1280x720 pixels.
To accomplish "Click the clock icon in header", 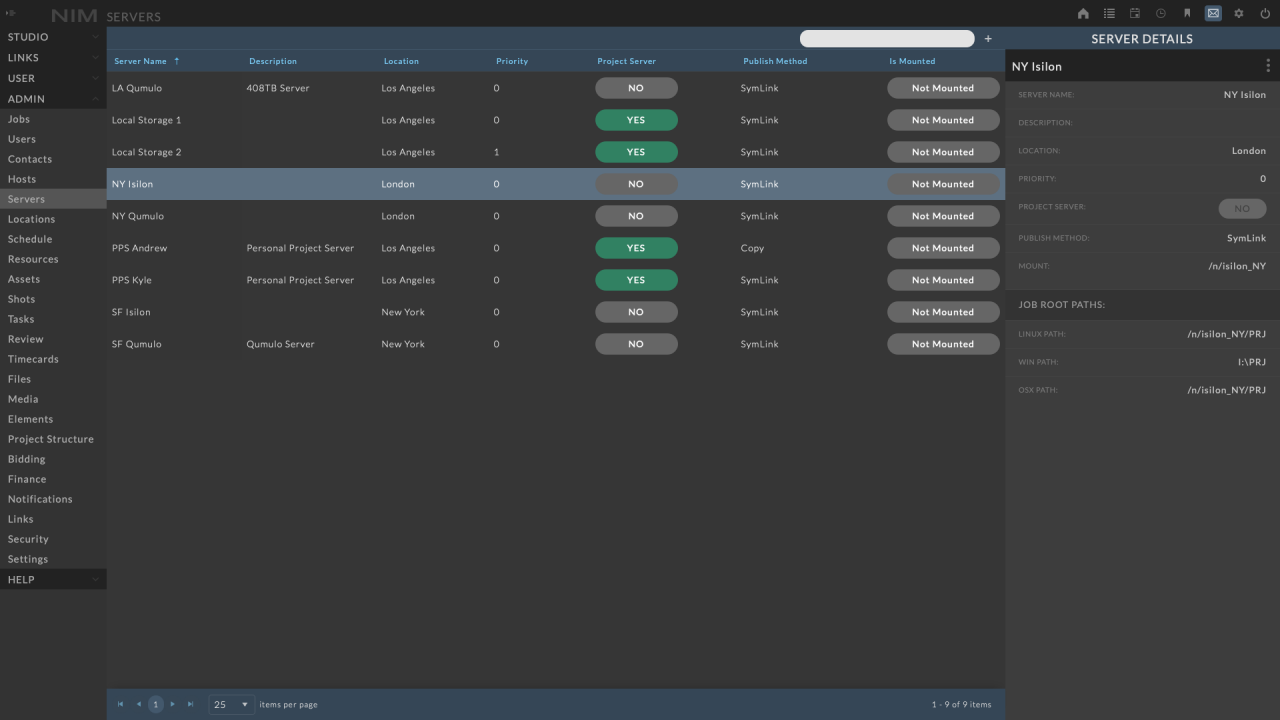I will point(1161,14).
